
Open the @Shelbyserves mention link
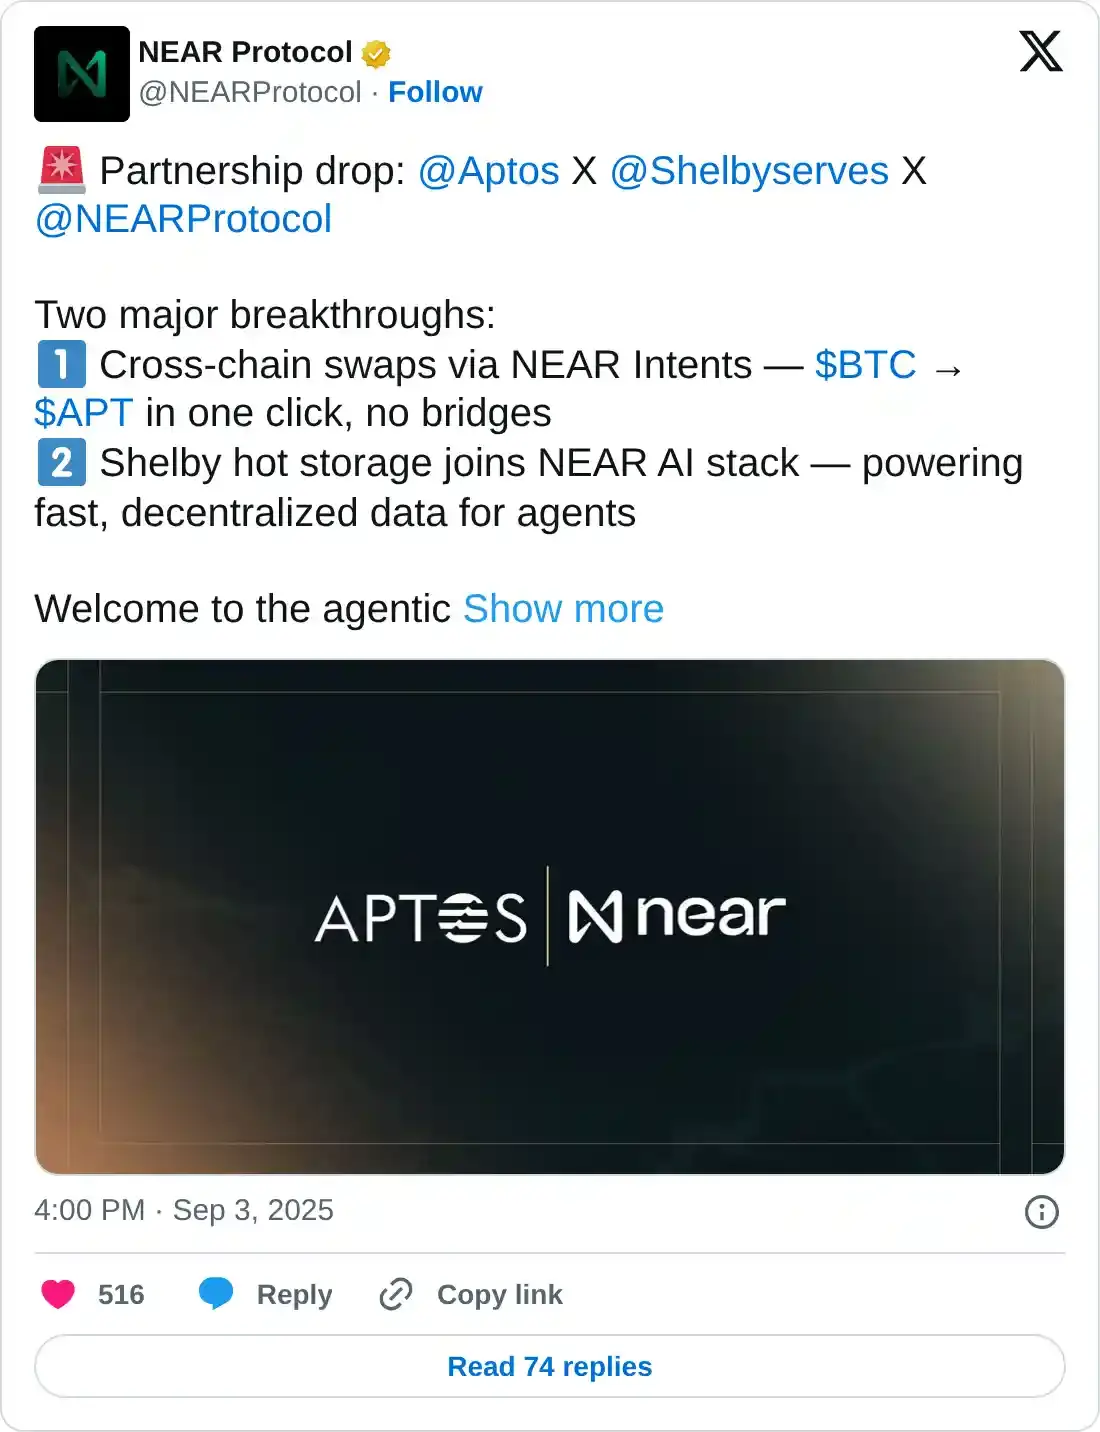point(749,171)
